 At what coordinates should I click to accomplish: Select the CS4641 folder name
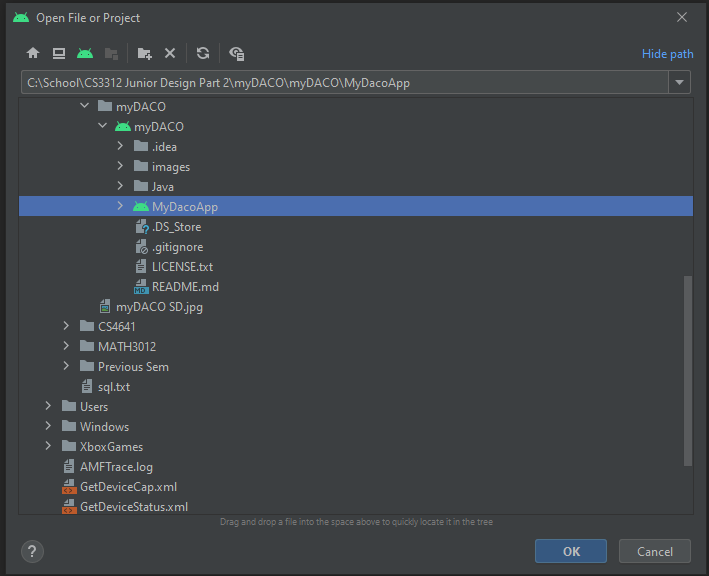[117, 326]
